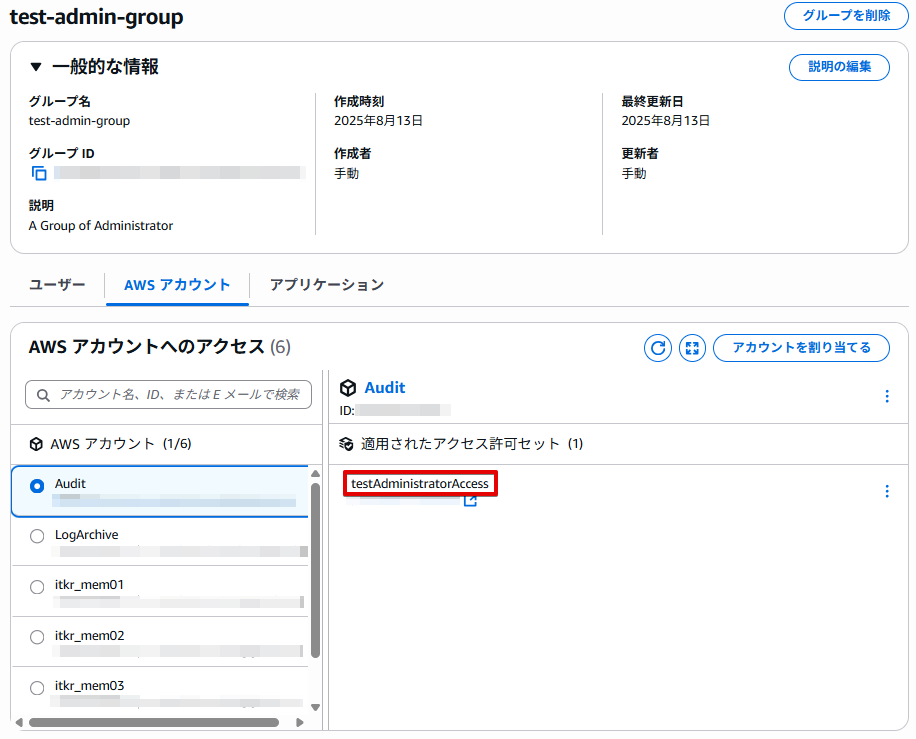This screenshot has width=916, height=739.
Task: Copy the group ID with the copy icon
Action: pos(39,173)
